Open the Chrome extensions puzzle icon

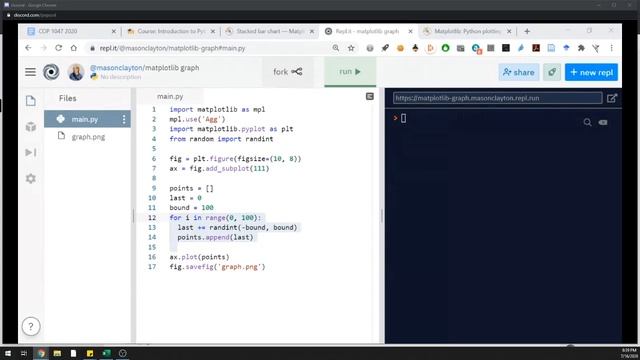pyautogui.click(x=581, y=48)
